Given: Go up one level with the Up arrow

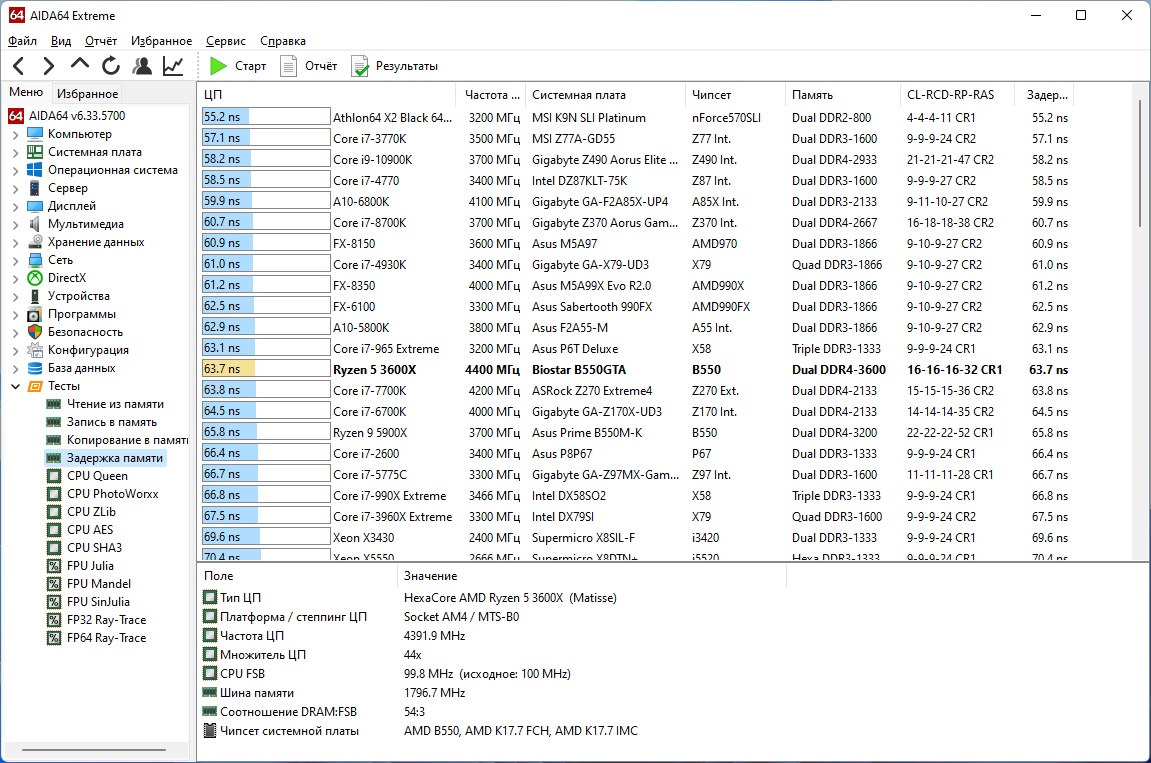Looking at the screenshot, I should coord(79,65).
